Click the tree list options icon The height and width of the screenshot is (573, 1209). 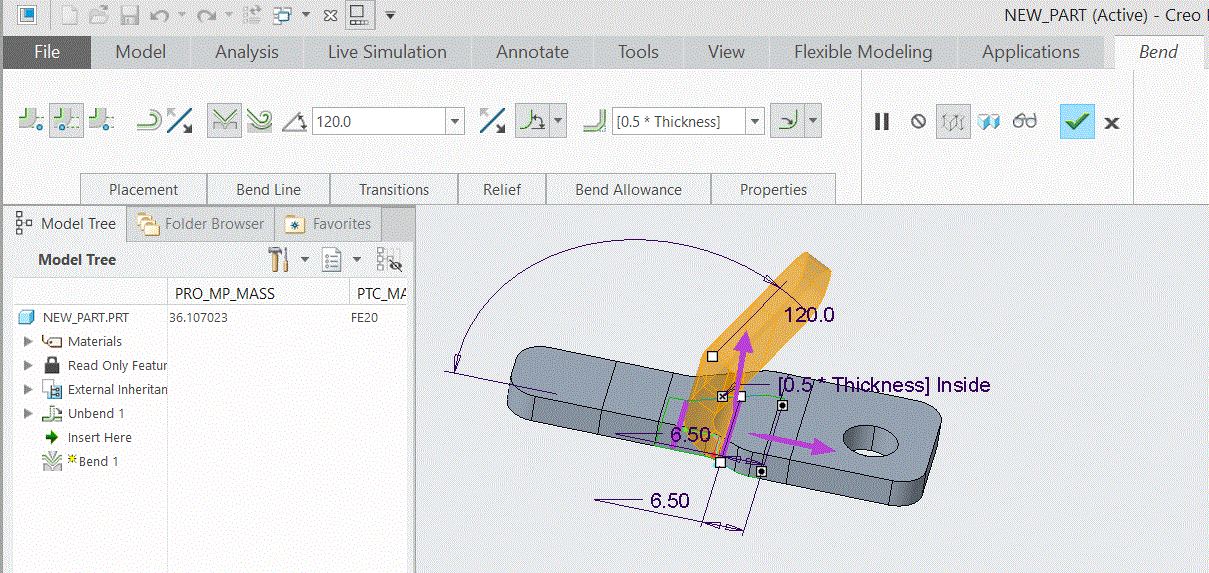332,260
